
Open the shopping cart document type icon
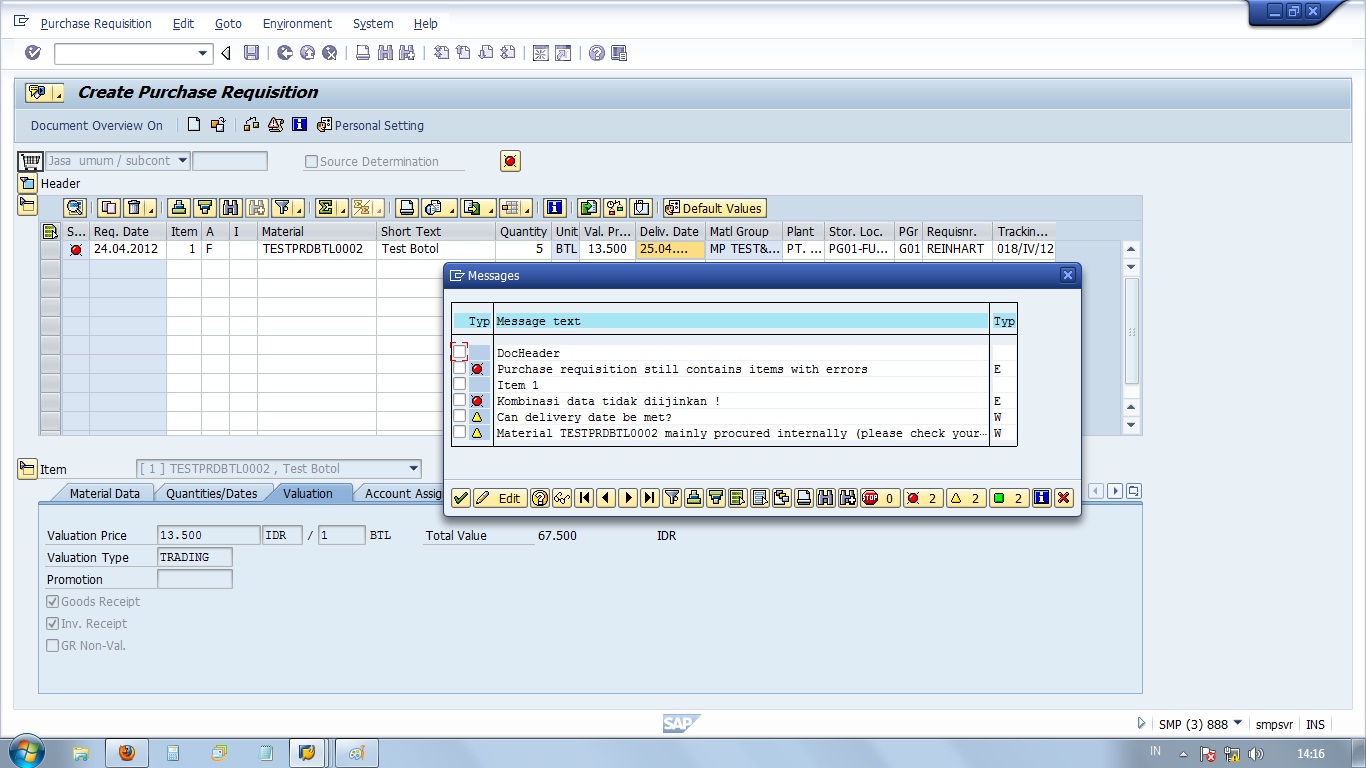coord(30,161)
